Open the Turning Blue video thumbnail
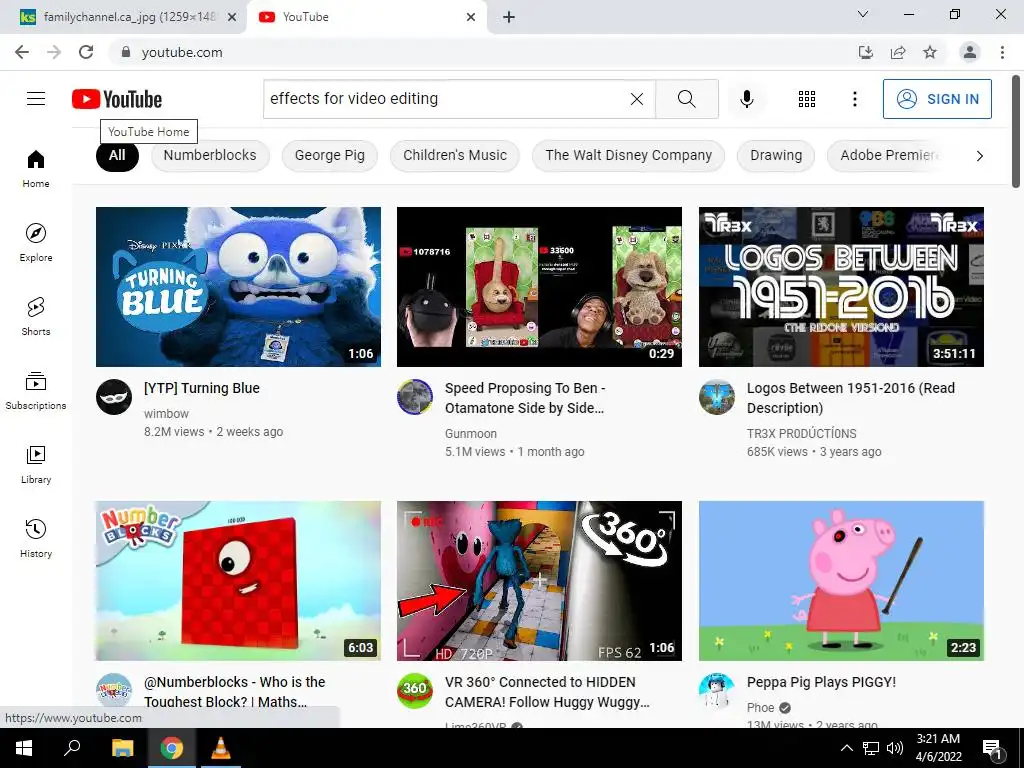1024x768 pixels. 238,287
